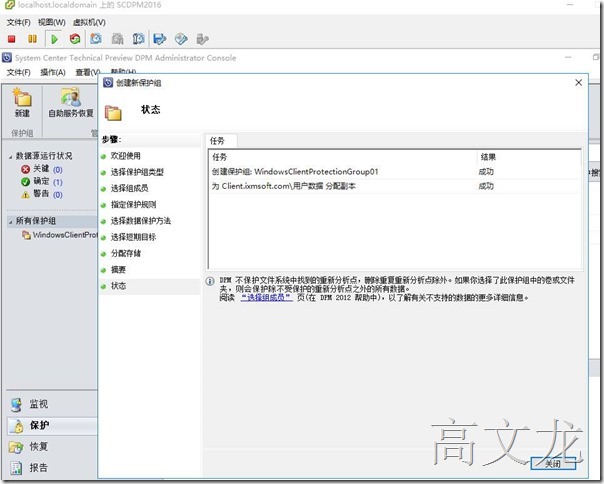Select the 关键 (0) status item
604x484 pixels.
pos(42,169)
